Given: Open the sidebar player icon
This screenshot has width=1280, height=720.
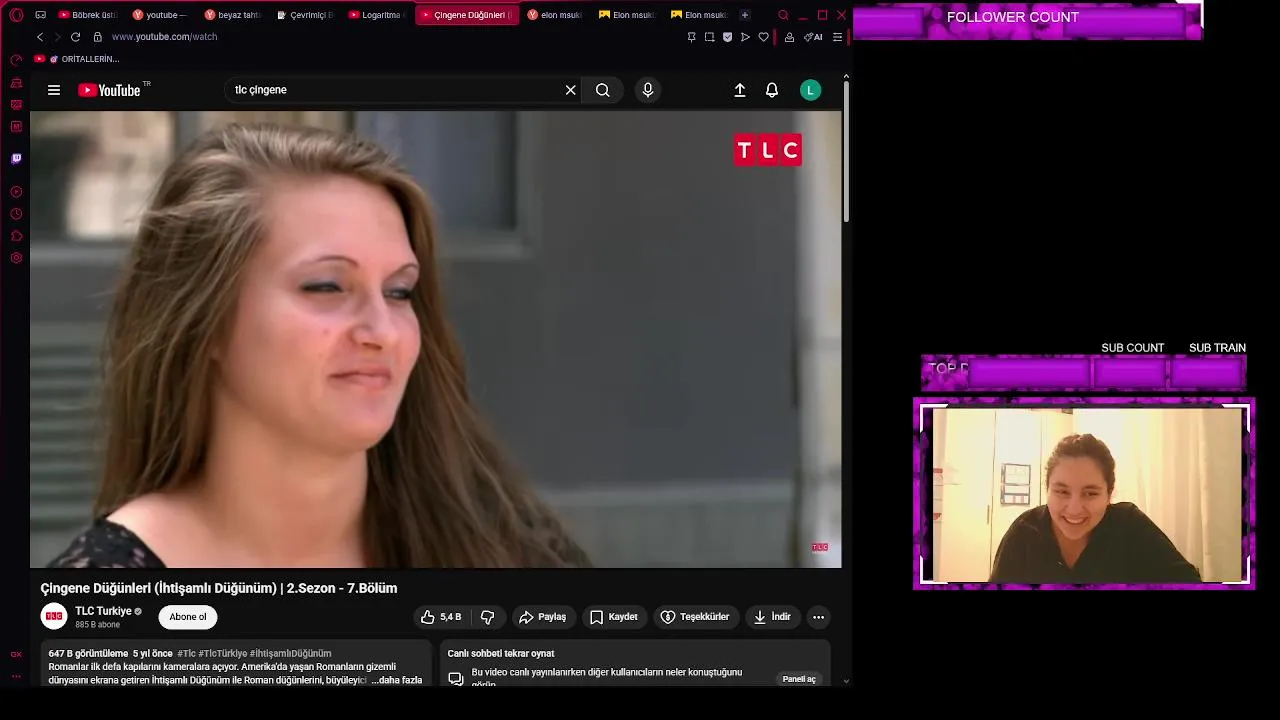Looking at the screenshot, I should point(16,192).
